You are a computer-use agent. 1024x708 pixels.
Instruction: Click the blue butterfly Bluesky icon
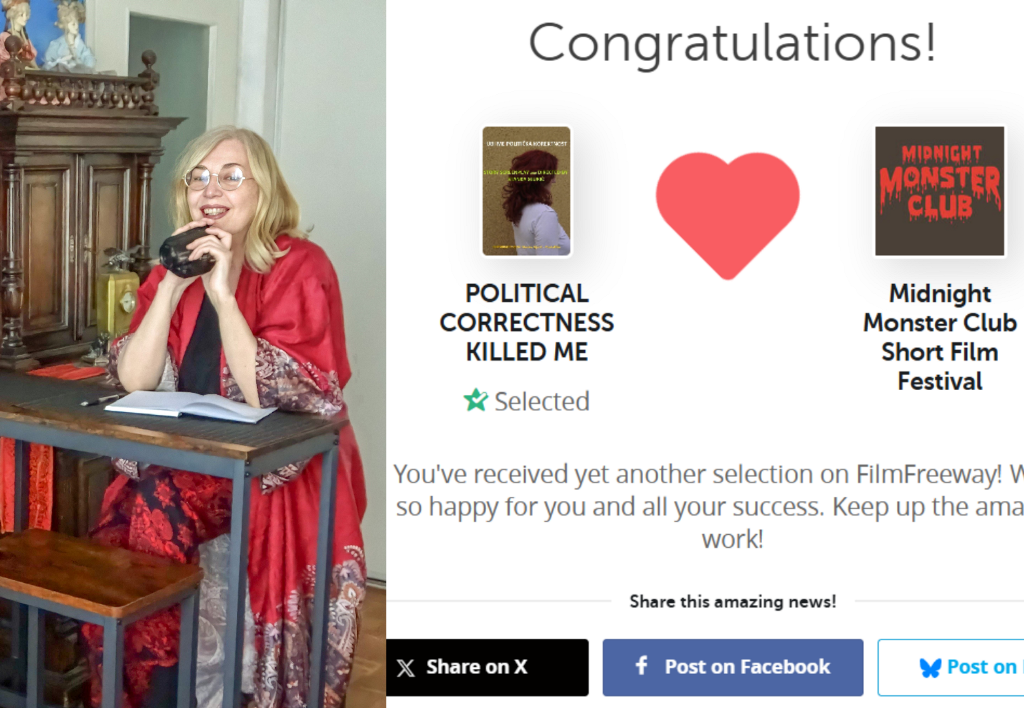(x=930, y=668)
